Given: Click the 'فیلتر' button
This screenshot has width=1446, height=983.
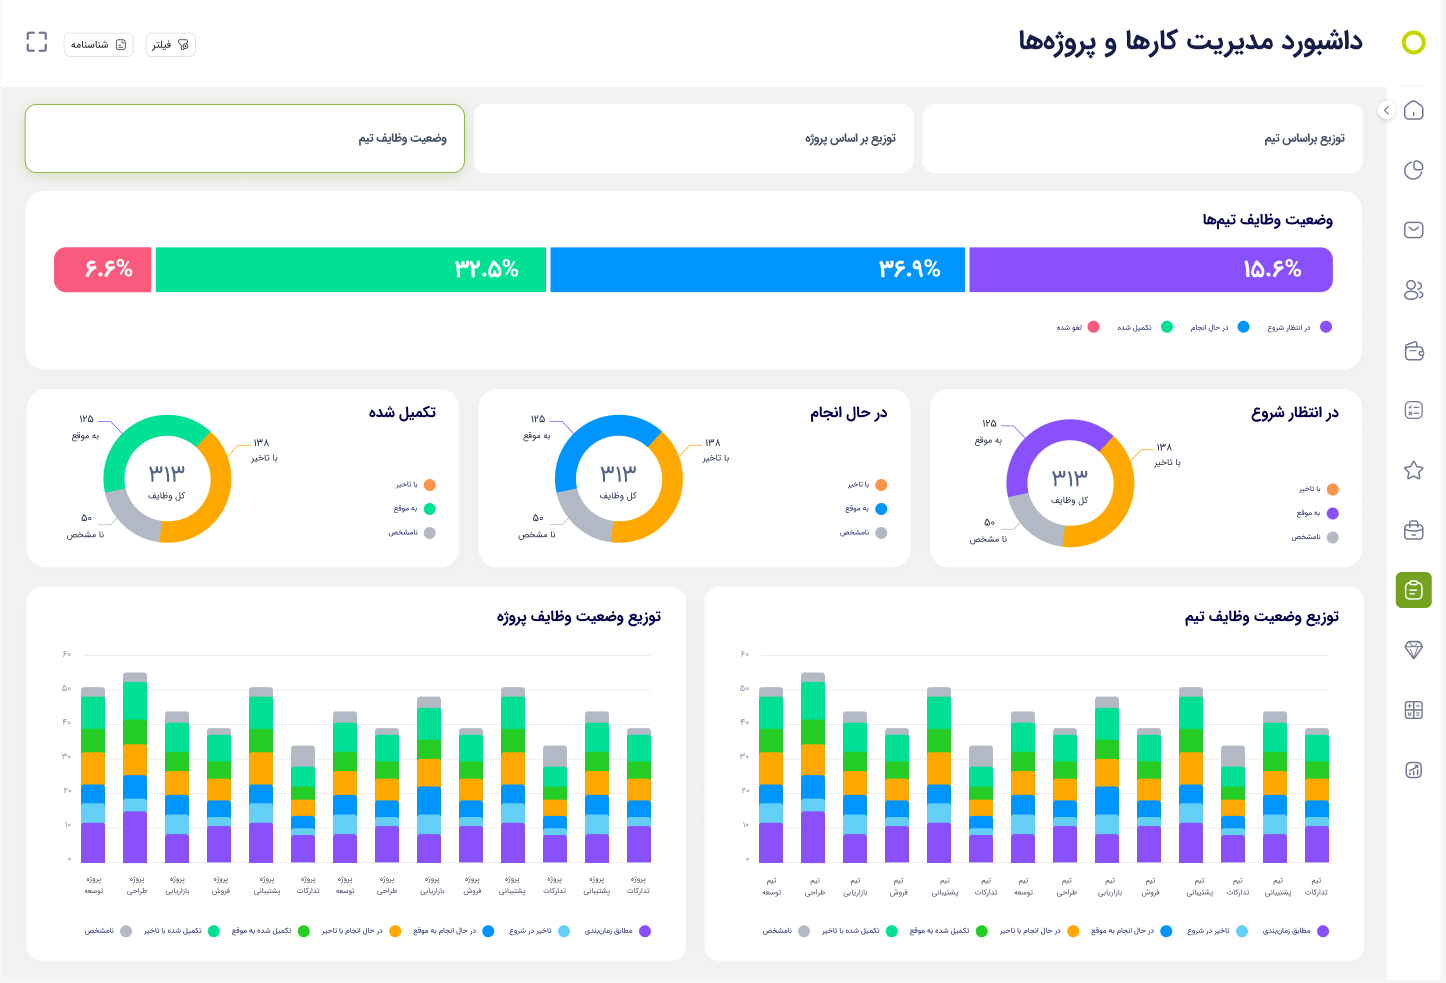Looking at the screenshot, I should pos(170,45).
